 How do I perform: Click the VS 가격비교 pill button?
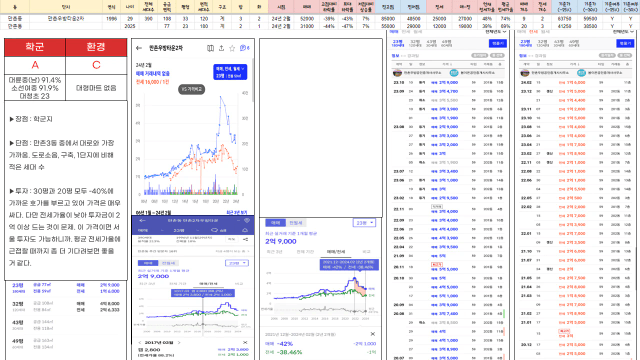[x=192, y=89]
